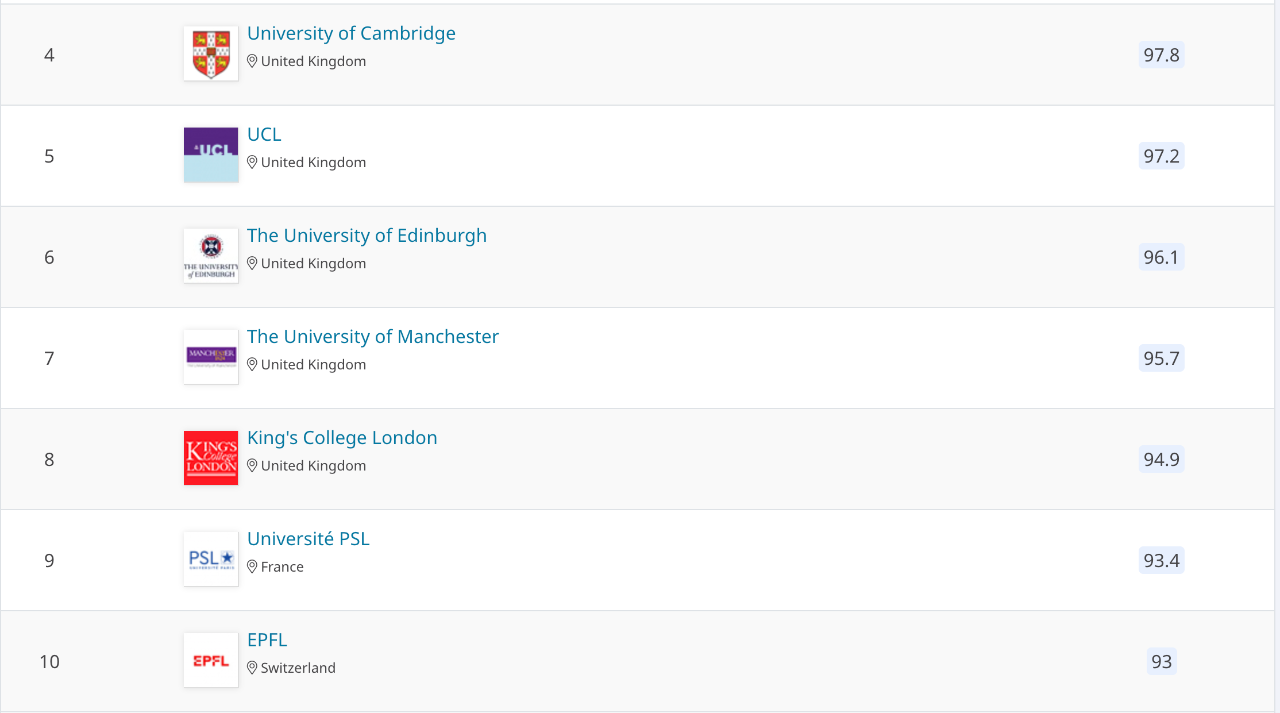1280x713 pixels.
Task: Click the 97.8 score badge
Action: [x=1161, y=55]
